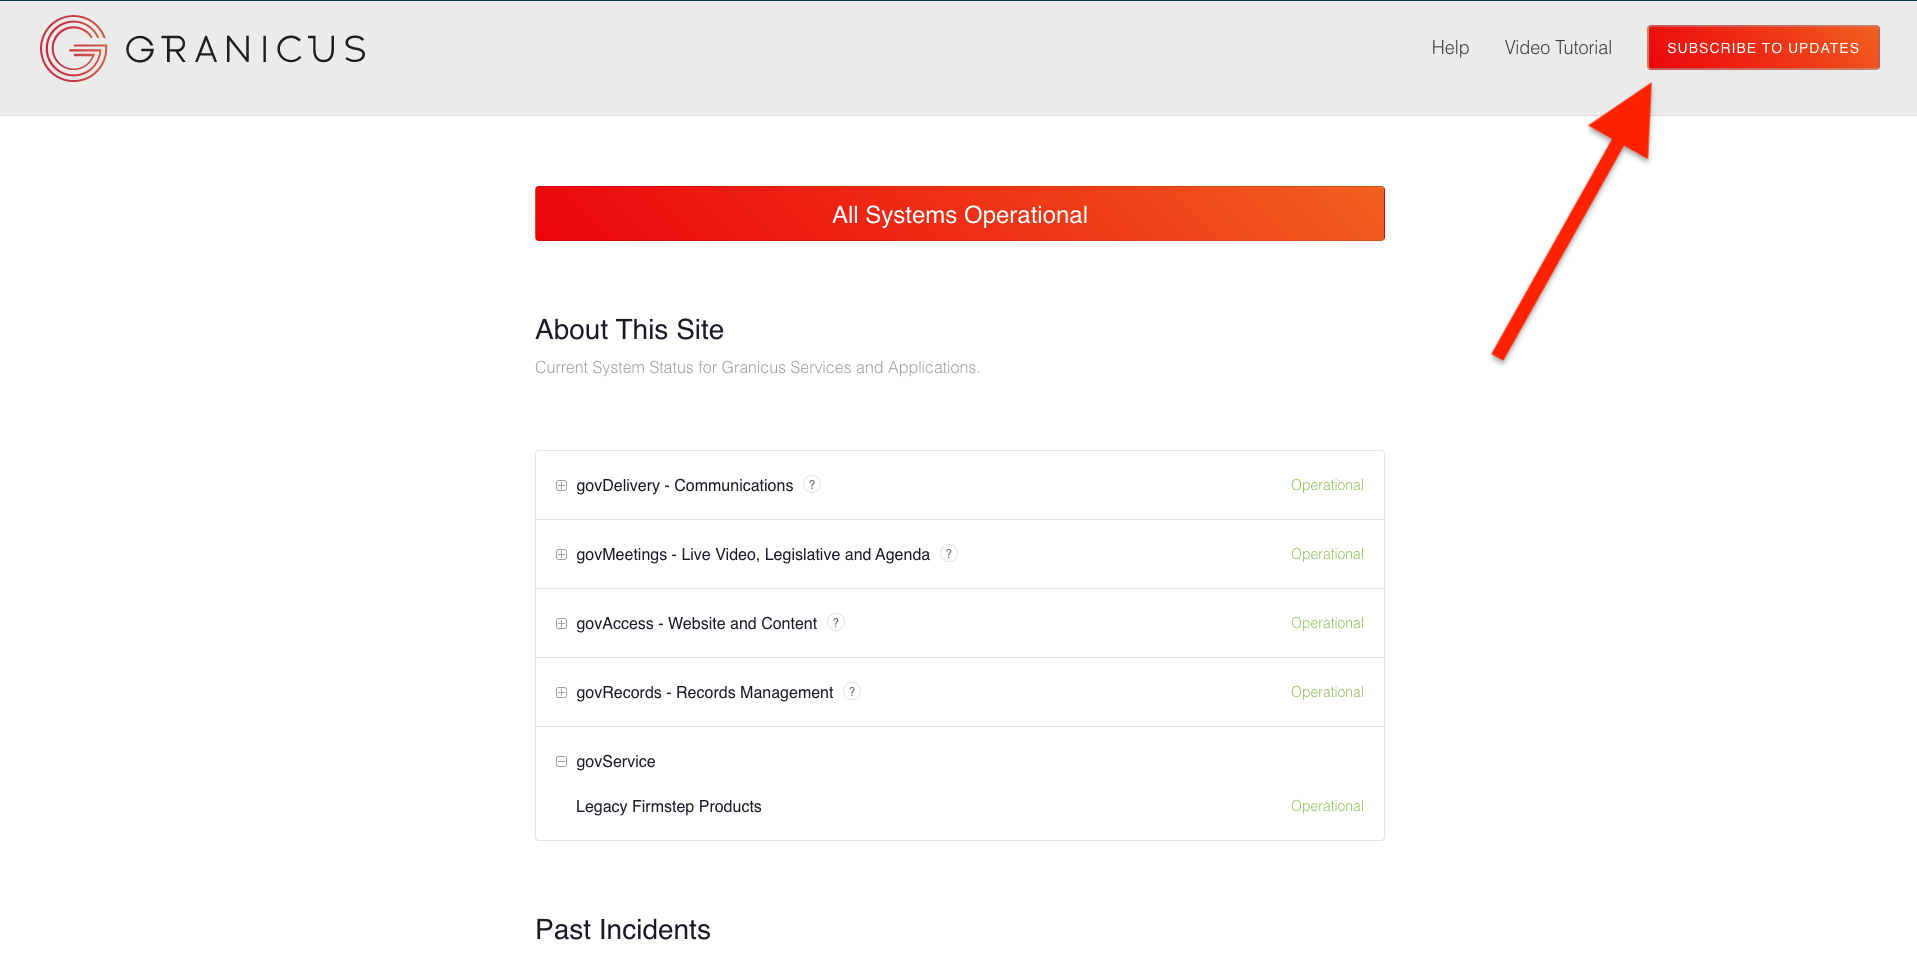Collapse the govService group
The width and height of the screenshot is (1917, 968).
pyautogui.click(x=562, y=762)
